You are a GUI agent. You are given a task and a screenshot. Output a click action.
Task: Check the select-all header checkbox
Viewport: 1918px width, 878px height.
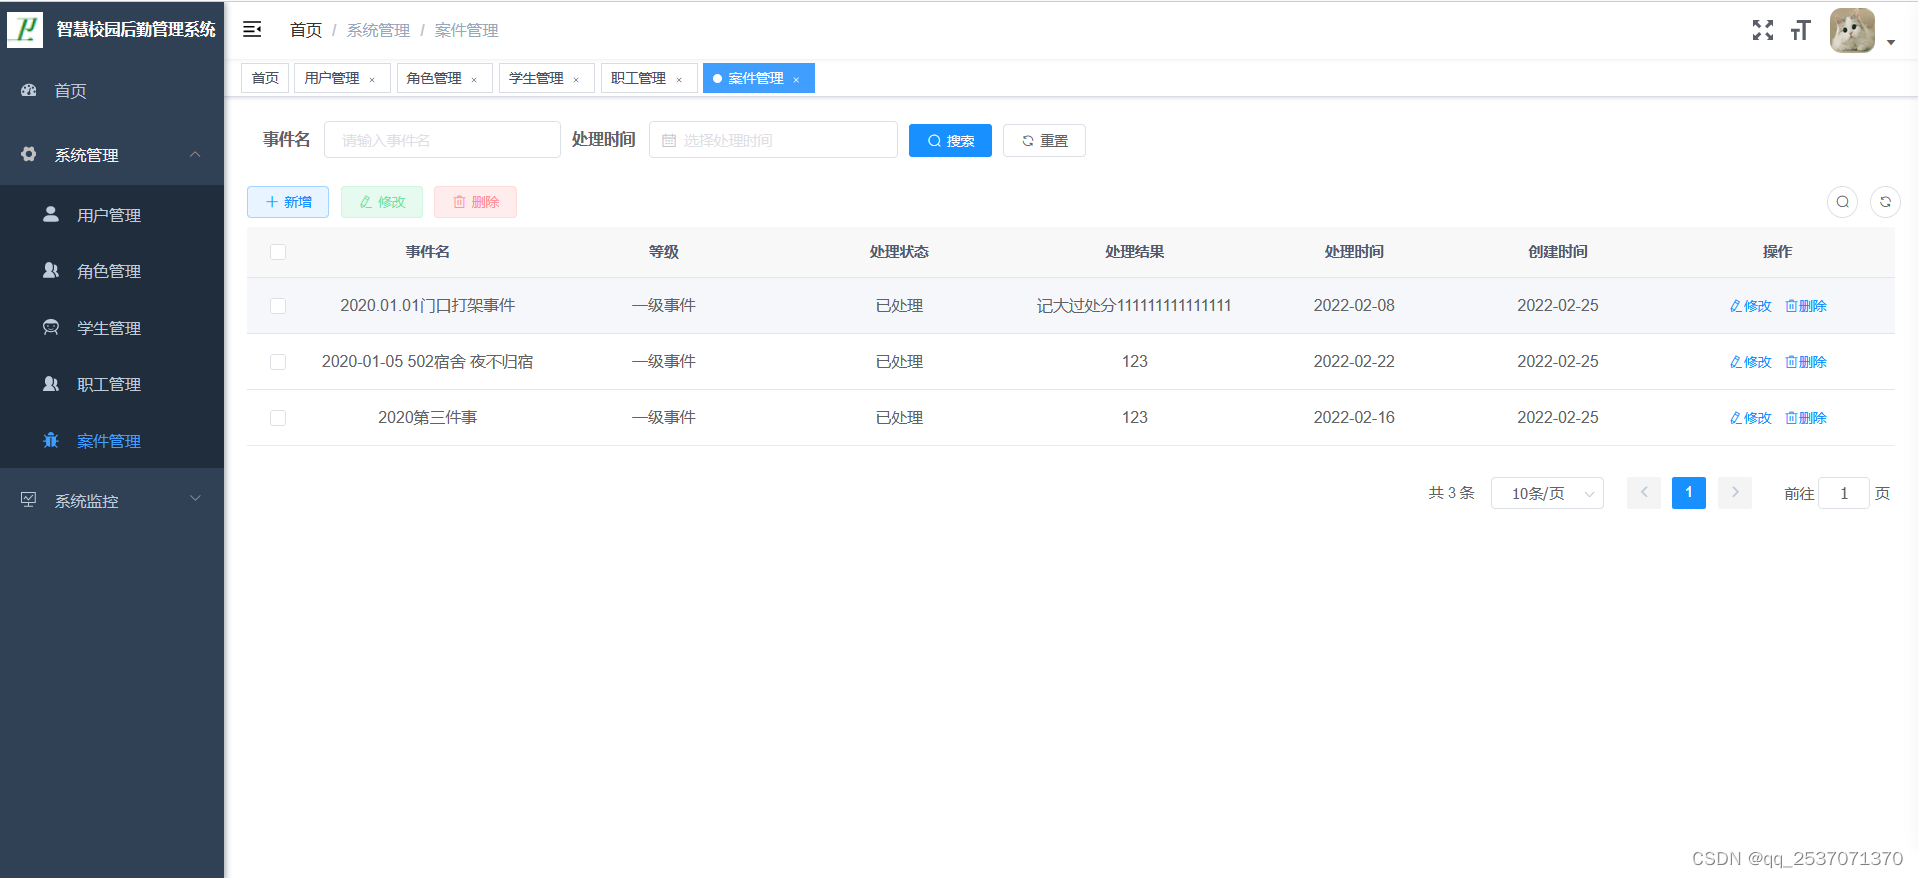click(278, 252)
